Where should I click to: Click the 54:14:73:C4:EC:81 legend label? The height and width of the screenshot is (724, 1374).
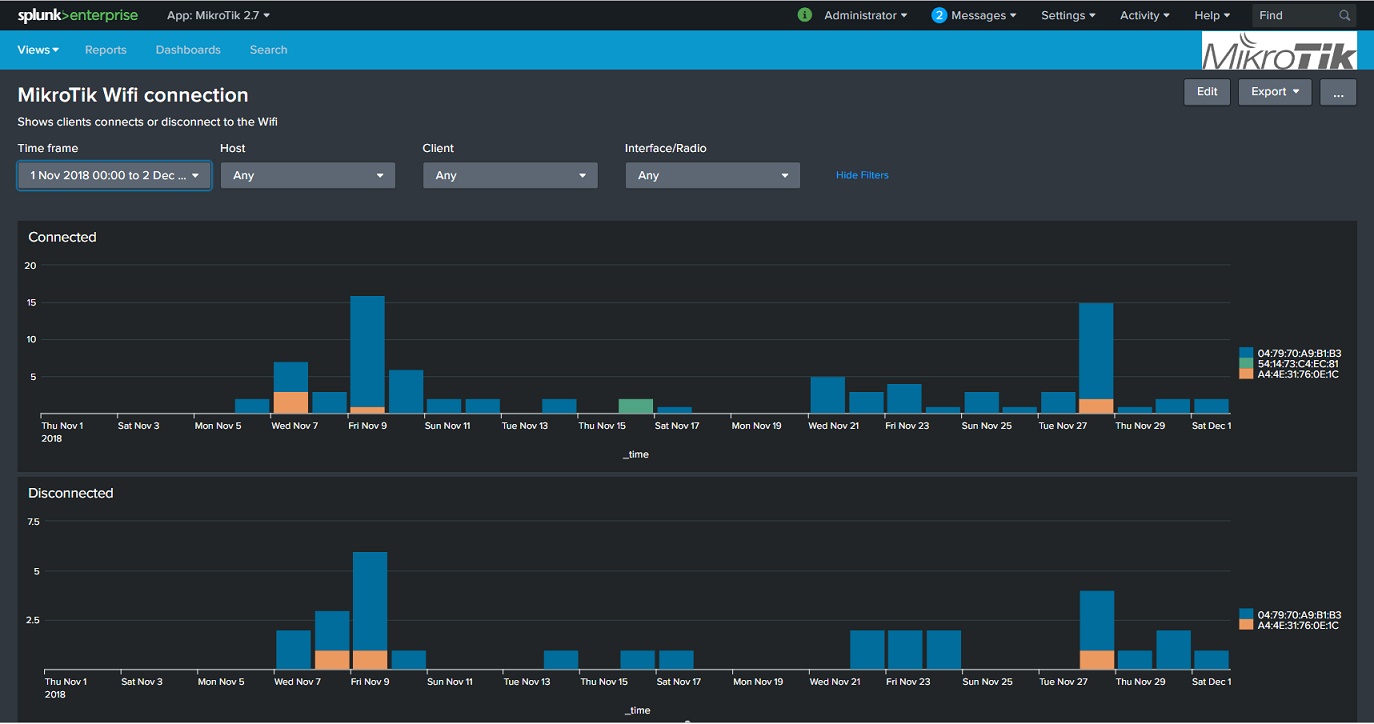[1298, 363]
